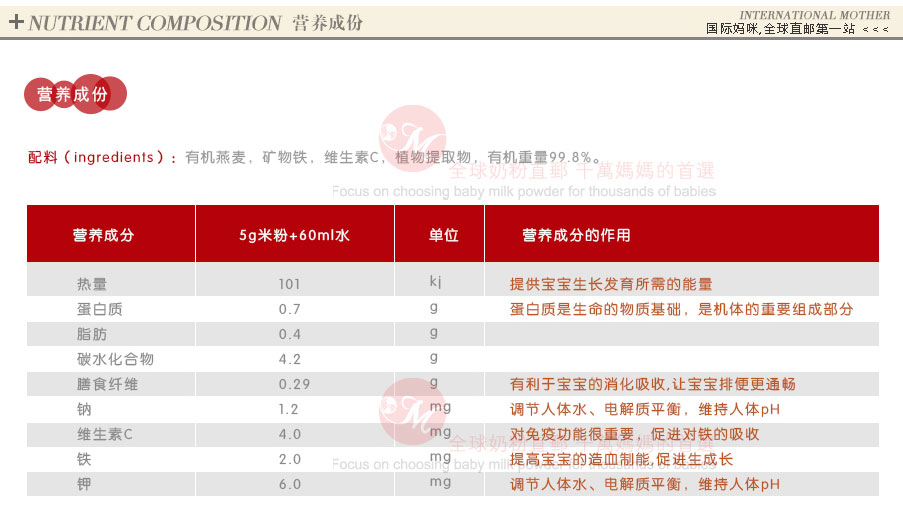Select the 营养成分的作用 column header
Image resolution: width=903 pixels, height=520 pixels.
pyautogui.click(x=576, y=235)
